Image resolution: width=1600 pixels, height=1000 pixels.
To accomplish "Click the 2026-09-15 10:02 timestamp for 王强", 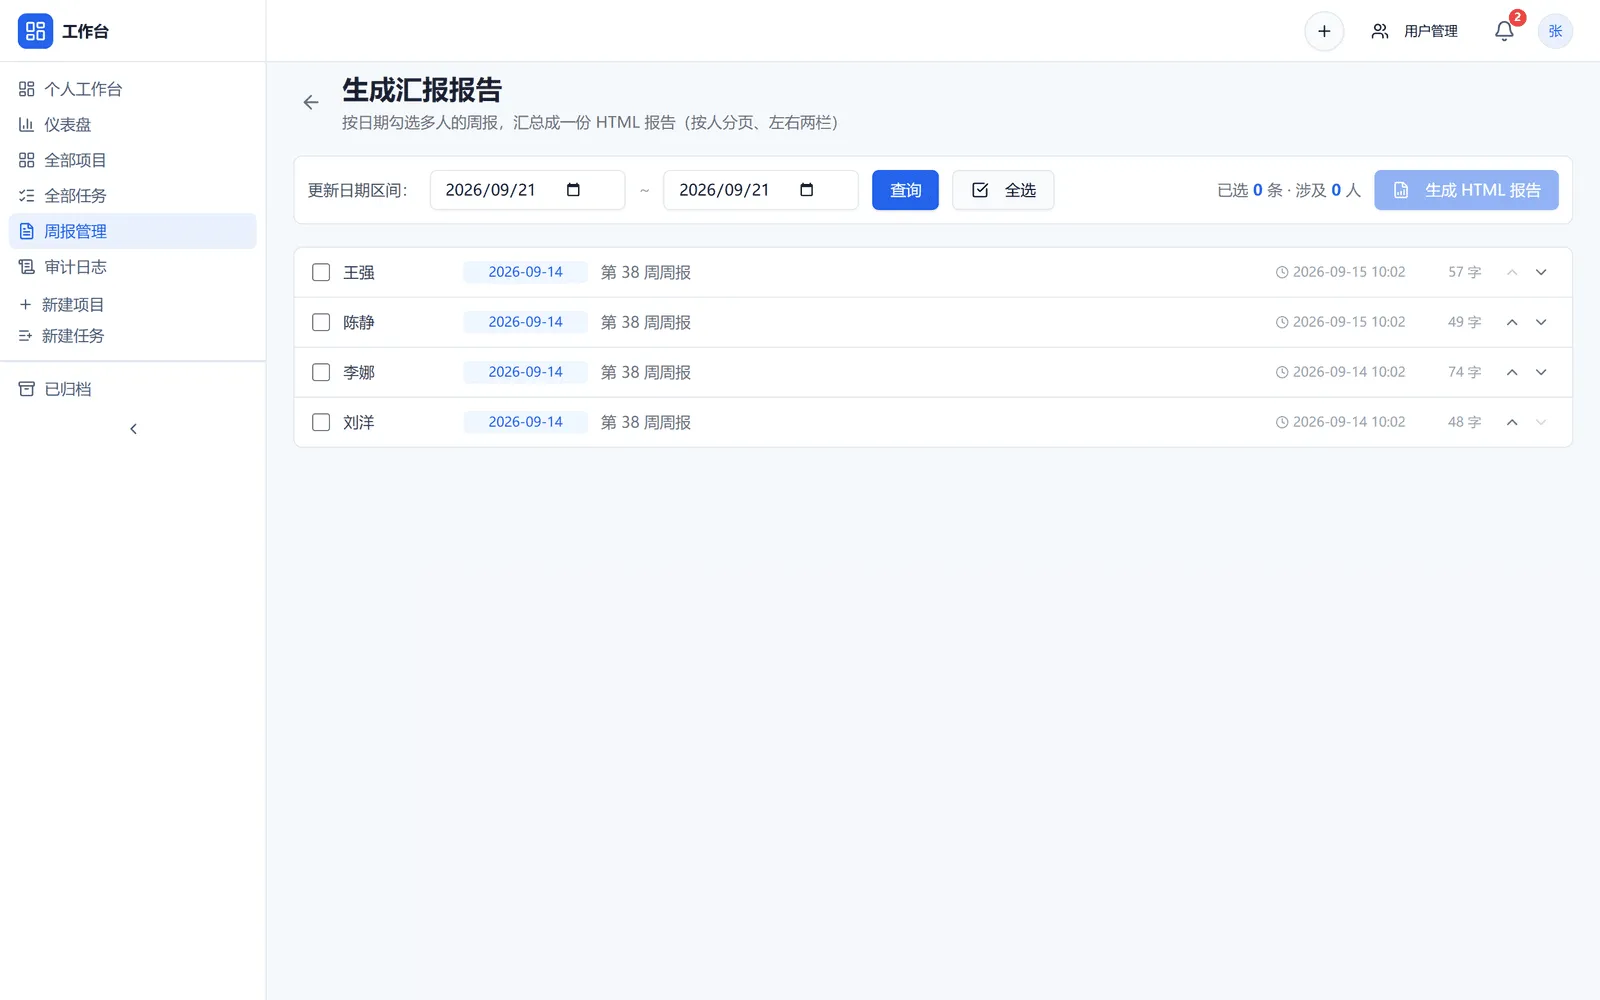I will pos(1341,272).
